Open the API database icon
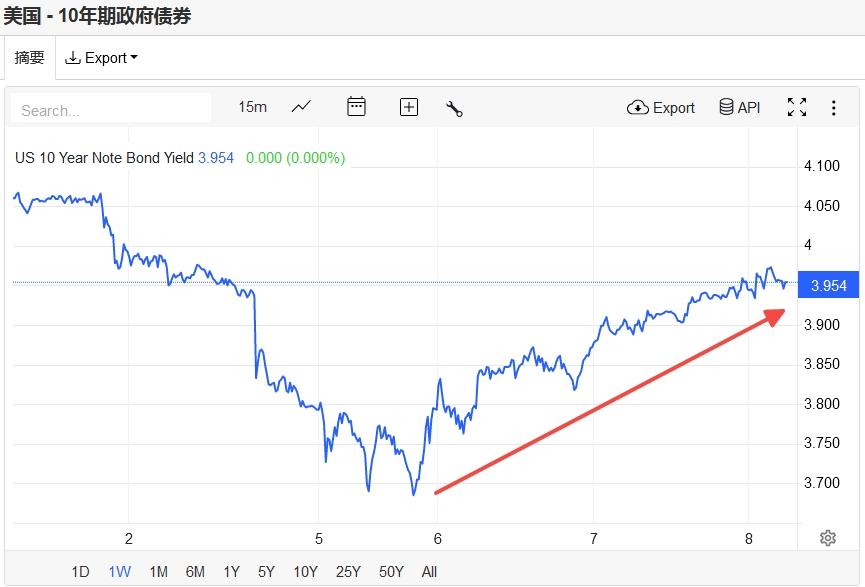The height and width of the screenshot is (587, 865). click(740, 107)
